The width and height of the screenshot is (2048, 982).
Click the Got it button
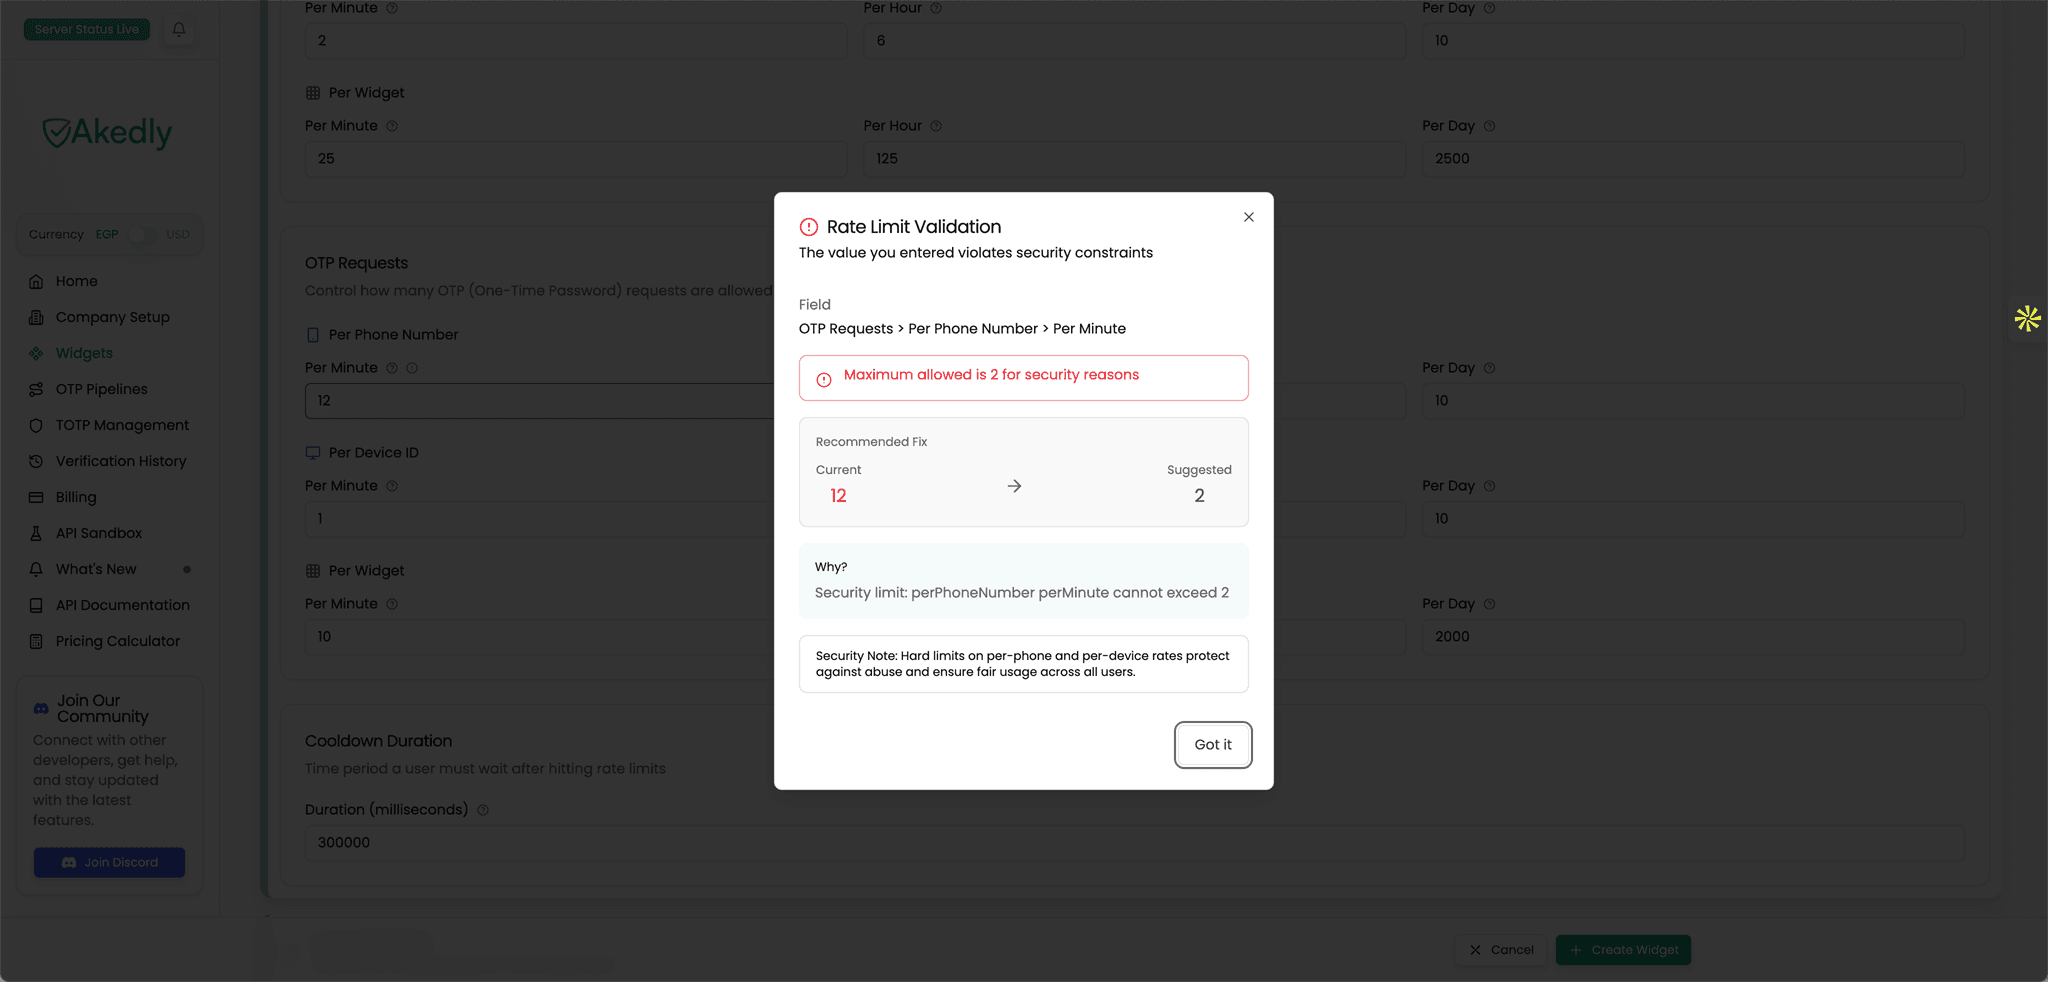pos(1213,745)
